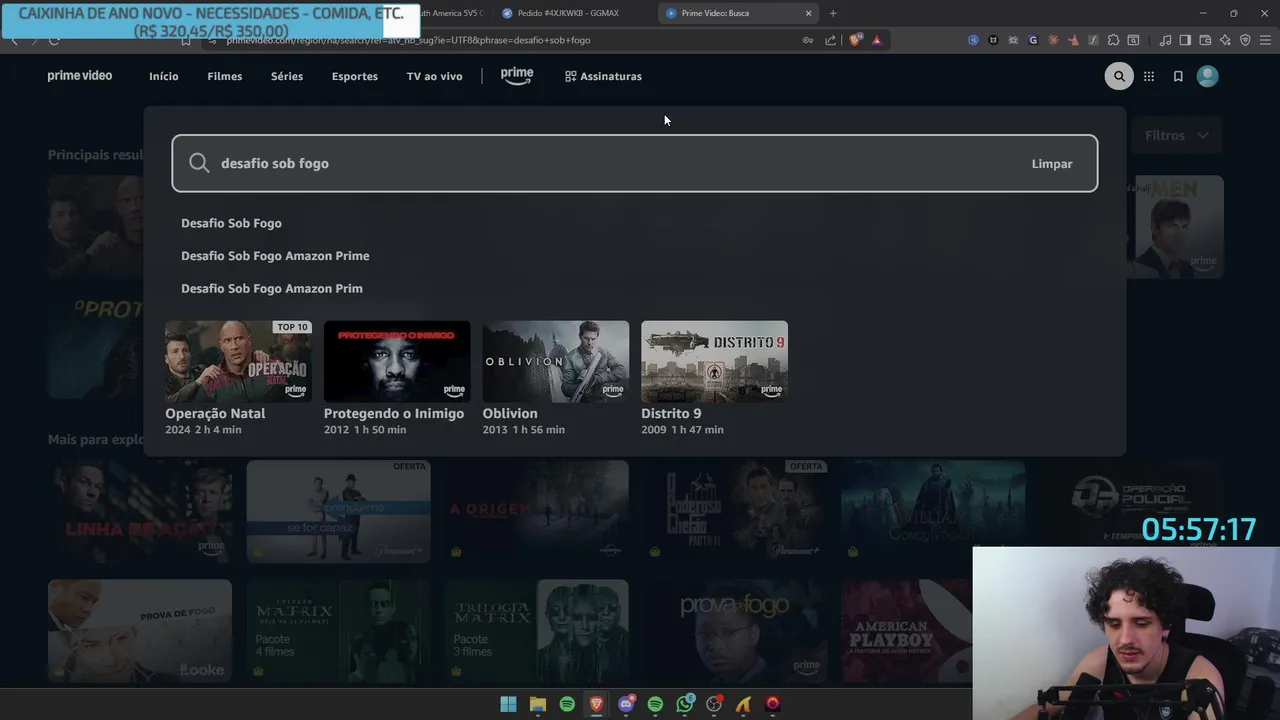Image resolution: width=1280 pixels, height=720 pixels.
Task: Open the Operação Natal thumbnail
Action: tap(238, 361)
